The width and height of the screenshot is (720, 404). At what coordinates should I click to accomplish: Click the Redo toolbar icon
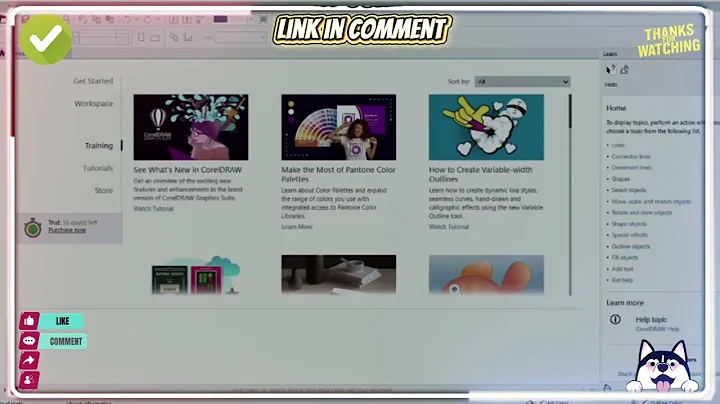pyautogui.click(x=147, y=19)
